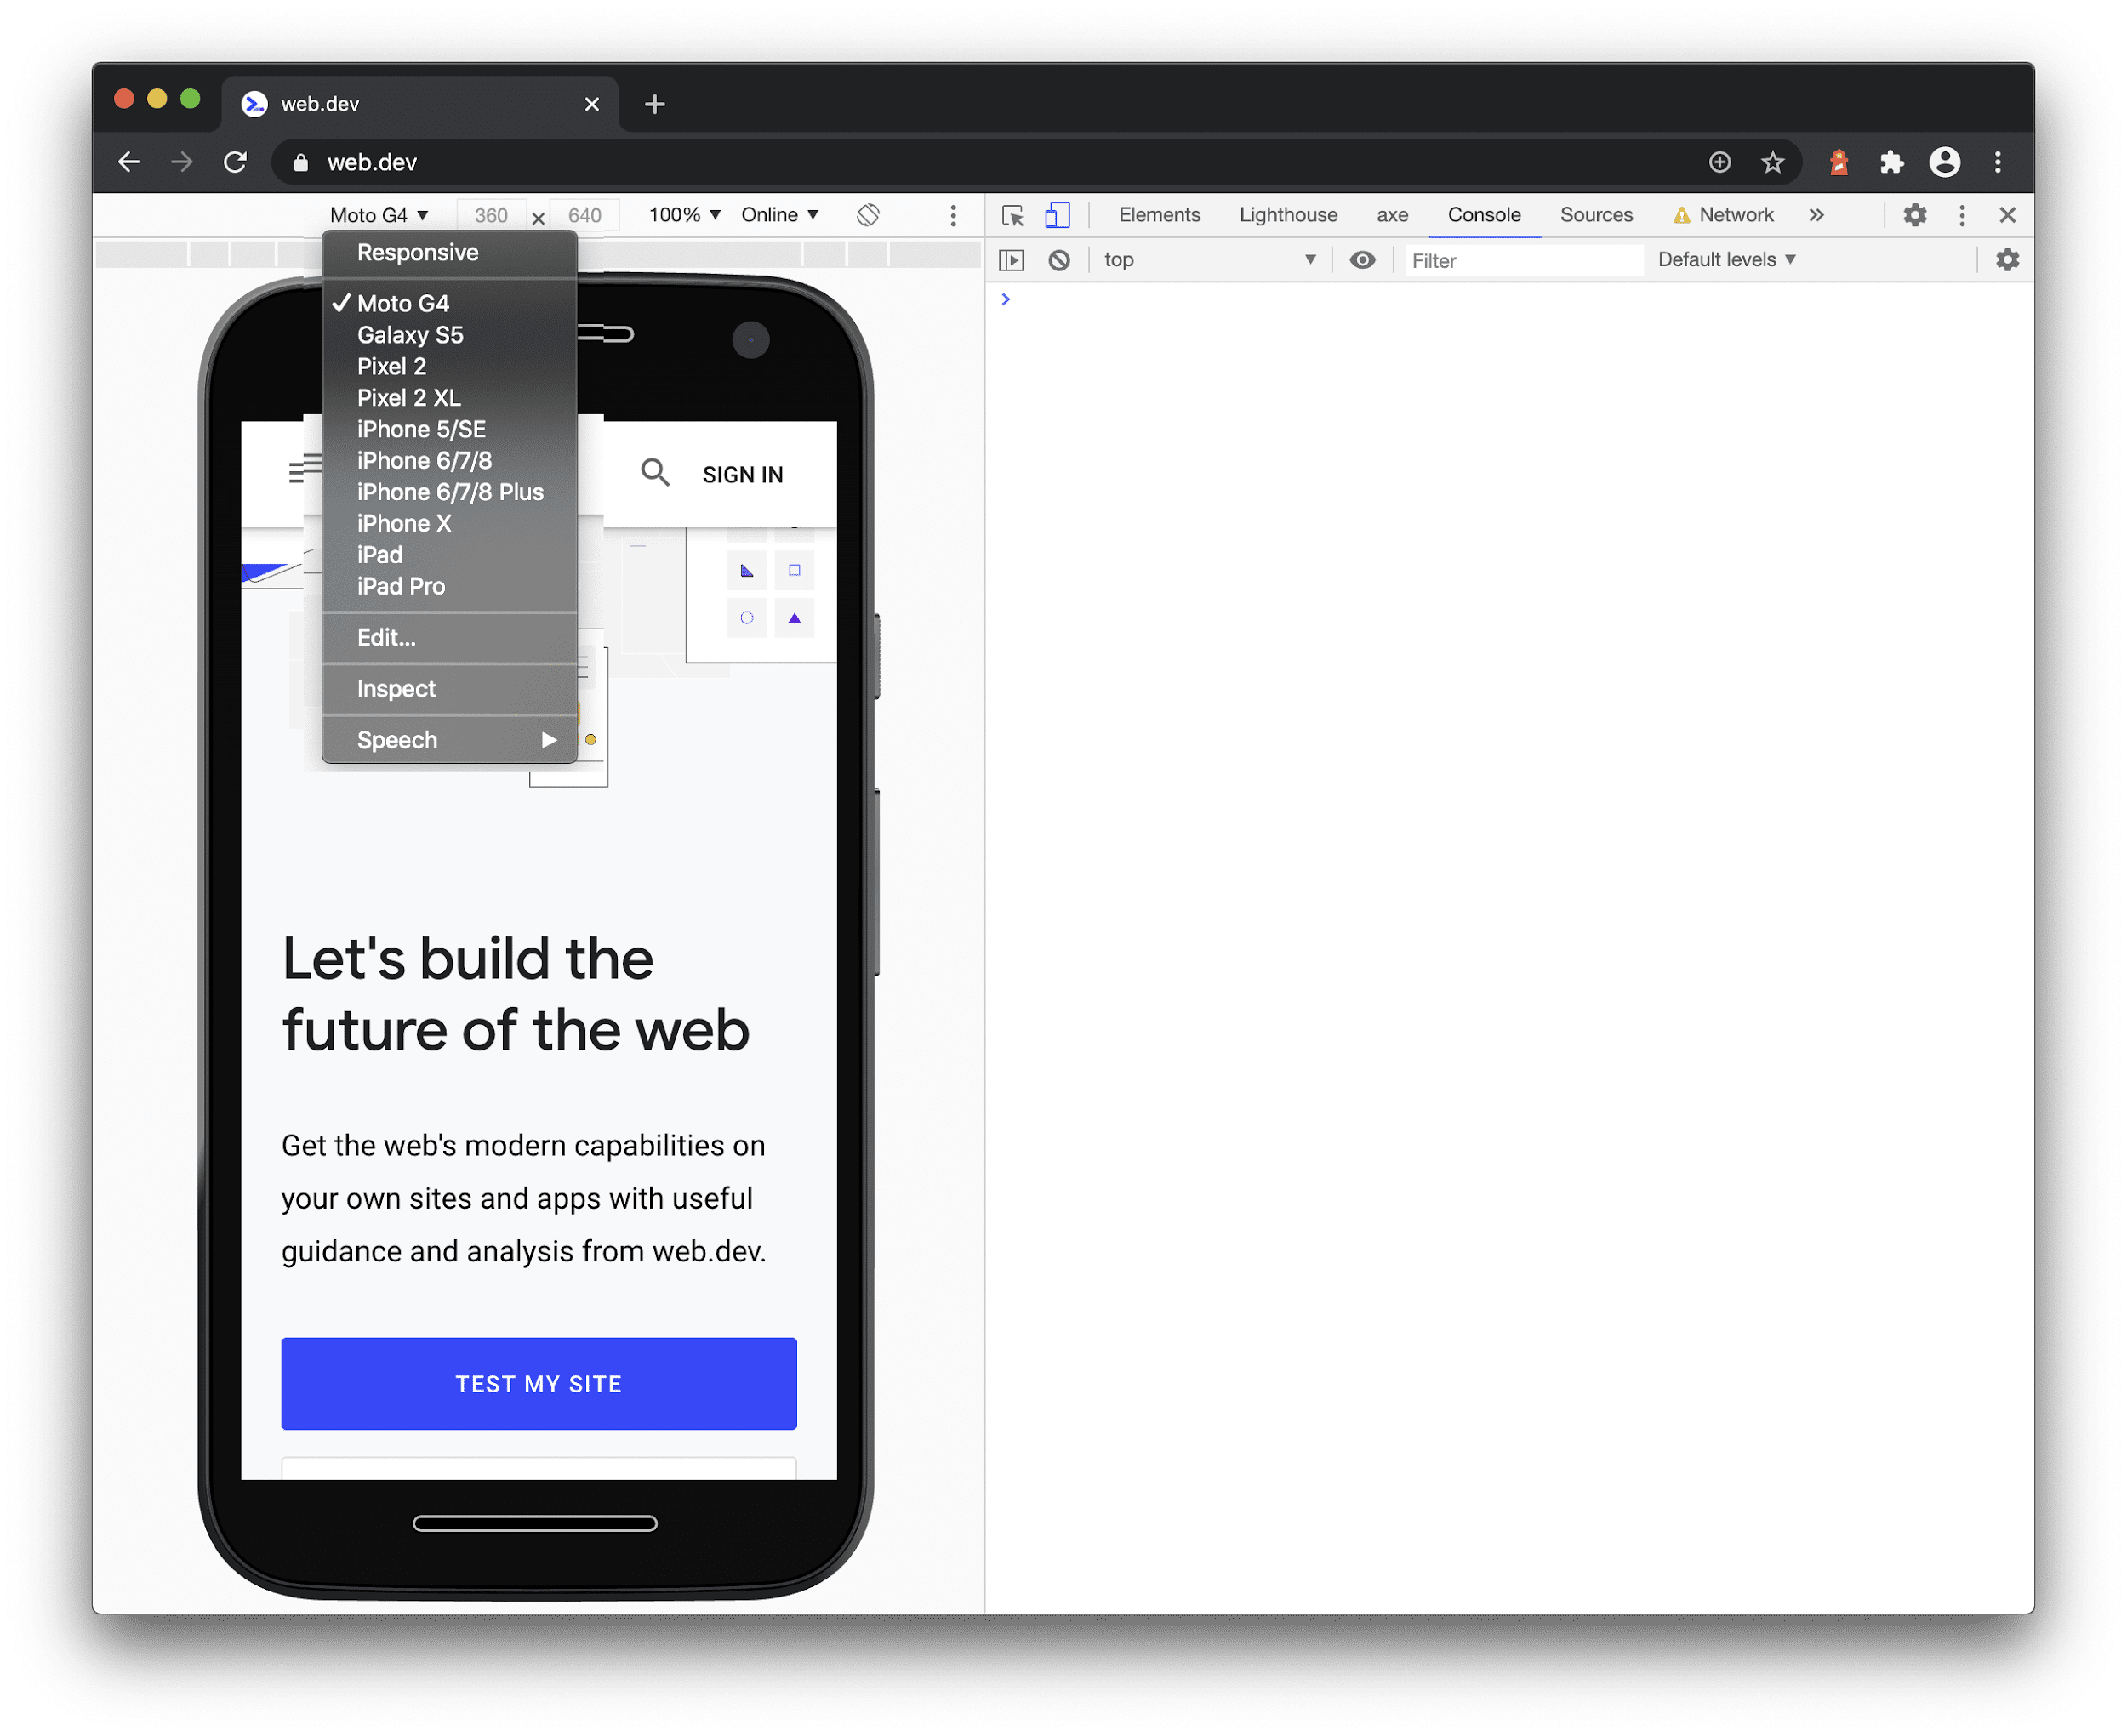
Task: Click Edit devices menu option
Action: pyautogui.click(x=387, y=635)
